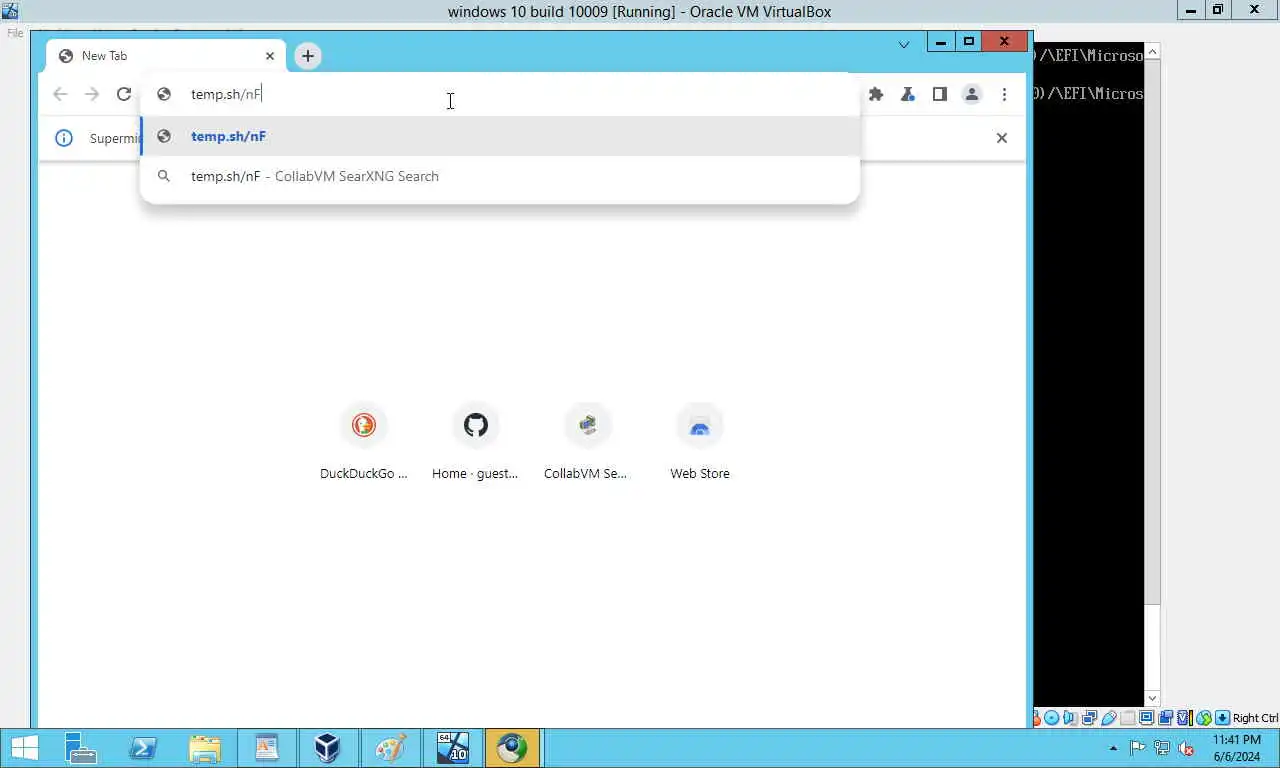Screen dimensions: 1280x768
Task: Click the Right Ctrl host key label
Action: (x=1256, y=718)
